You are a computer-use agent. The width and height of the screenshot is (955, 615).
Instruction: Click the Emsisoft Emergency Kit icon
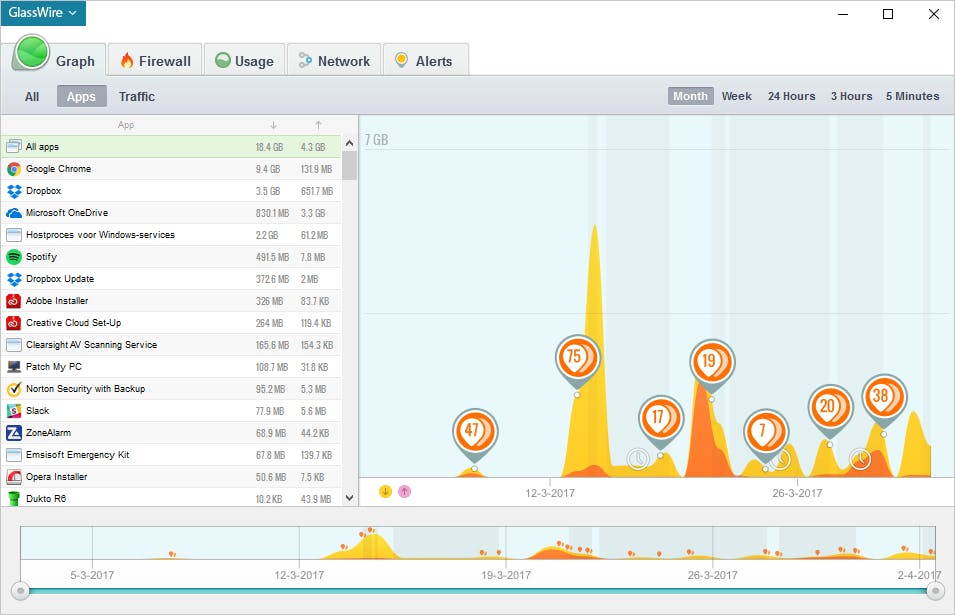click(14, 455)
